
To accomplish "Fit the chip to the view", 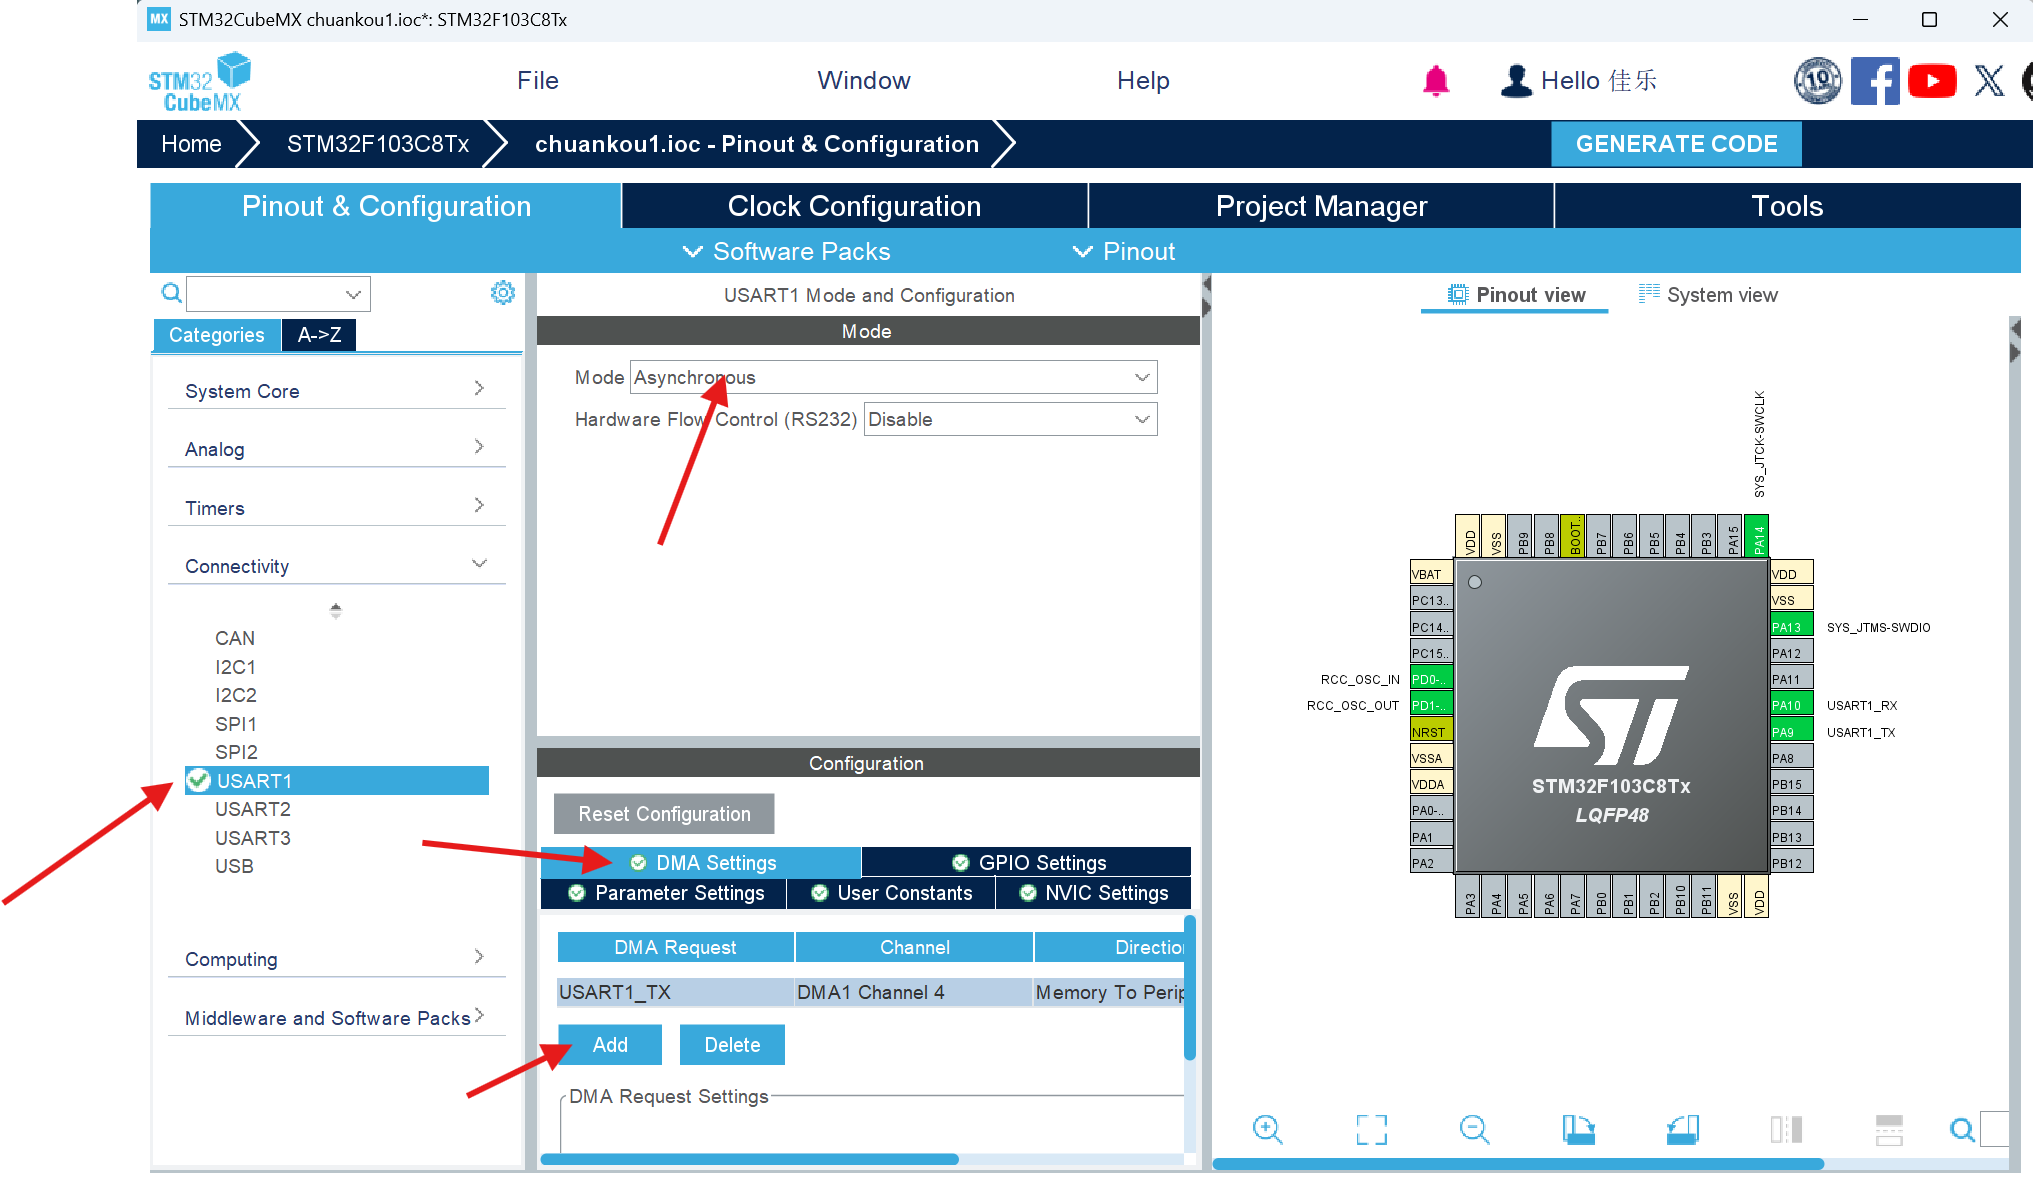I will [x=1372, y=1129].
